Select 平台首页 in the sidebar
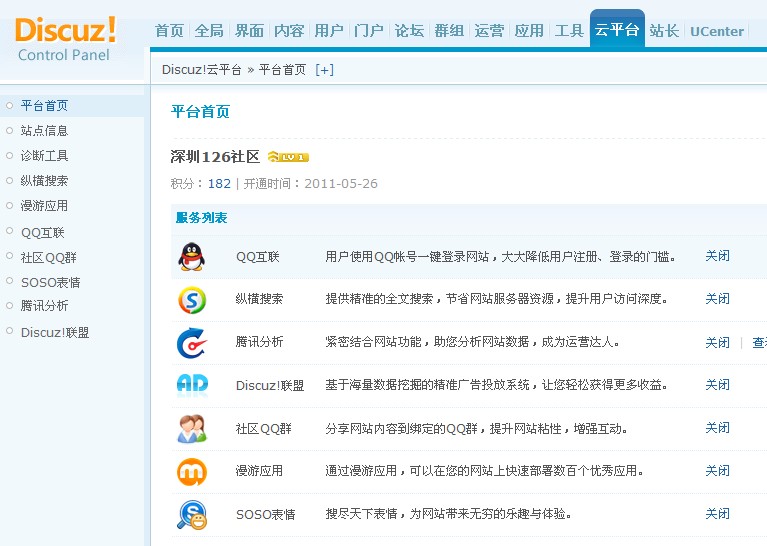Image resolution: width=767 pixels, height=546 pixels. pos(44,106)
